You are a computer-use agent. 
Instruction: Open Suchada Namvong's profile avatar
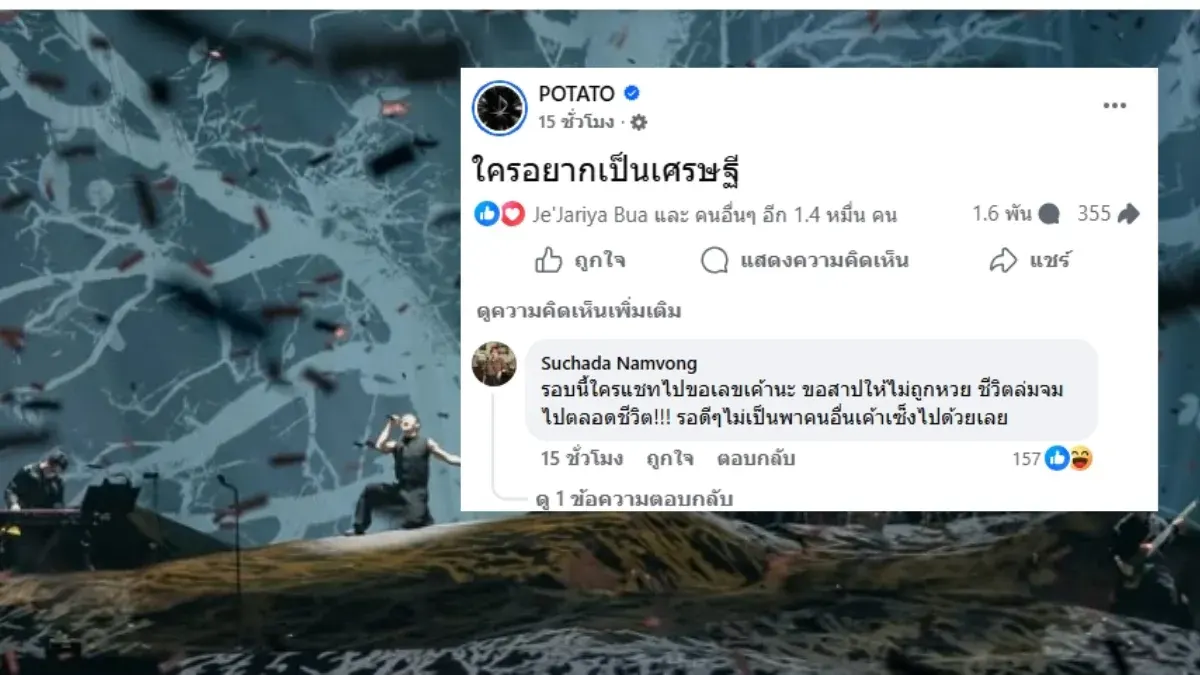(x=494, y=363)
